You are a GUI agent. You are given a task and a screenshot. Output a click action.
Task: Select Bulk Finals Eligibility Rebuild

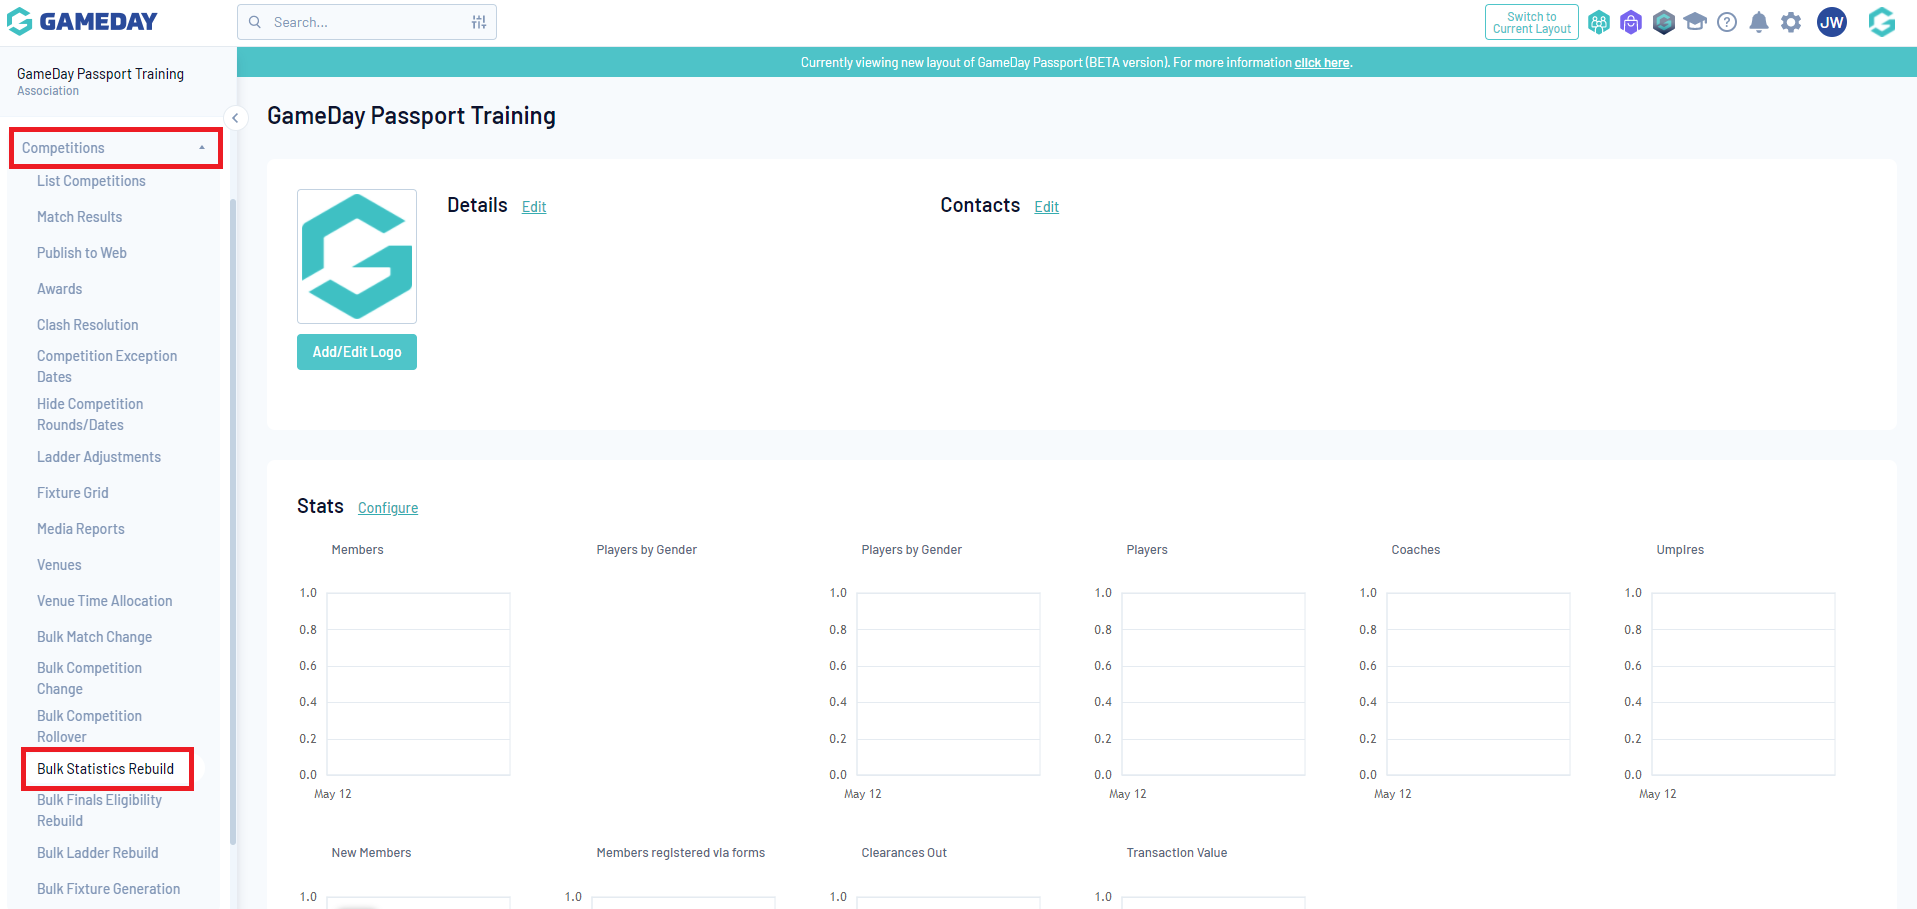coord(99,810)
